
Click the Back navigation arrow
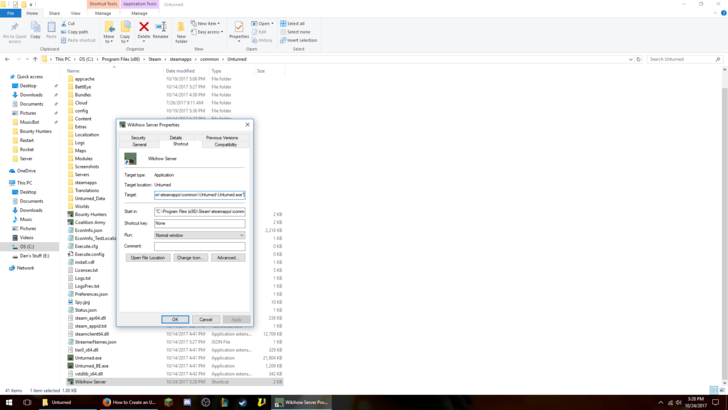click(x=7, y=59)
